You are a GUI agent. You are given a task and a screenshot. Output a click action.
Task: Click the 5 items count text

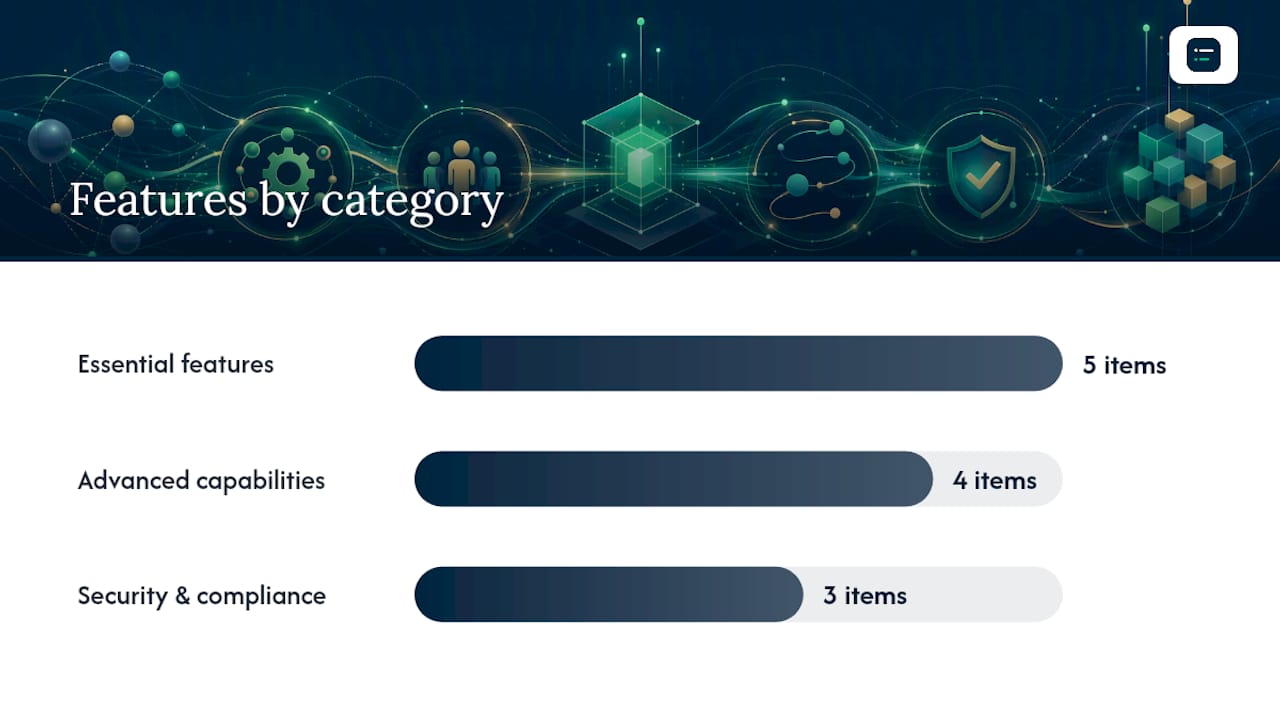tap(1124, 365)
